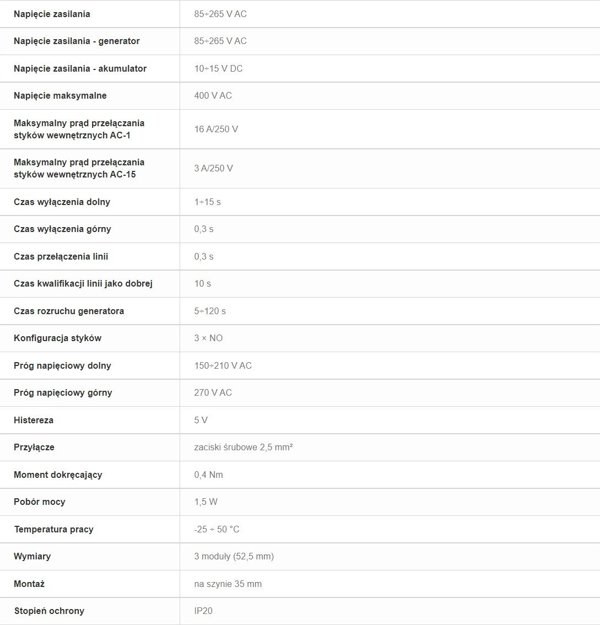Click '3 moduły (52,5 mm)' dimension value
Viewport: 600px width, 625px height.
tap(234, 556)
